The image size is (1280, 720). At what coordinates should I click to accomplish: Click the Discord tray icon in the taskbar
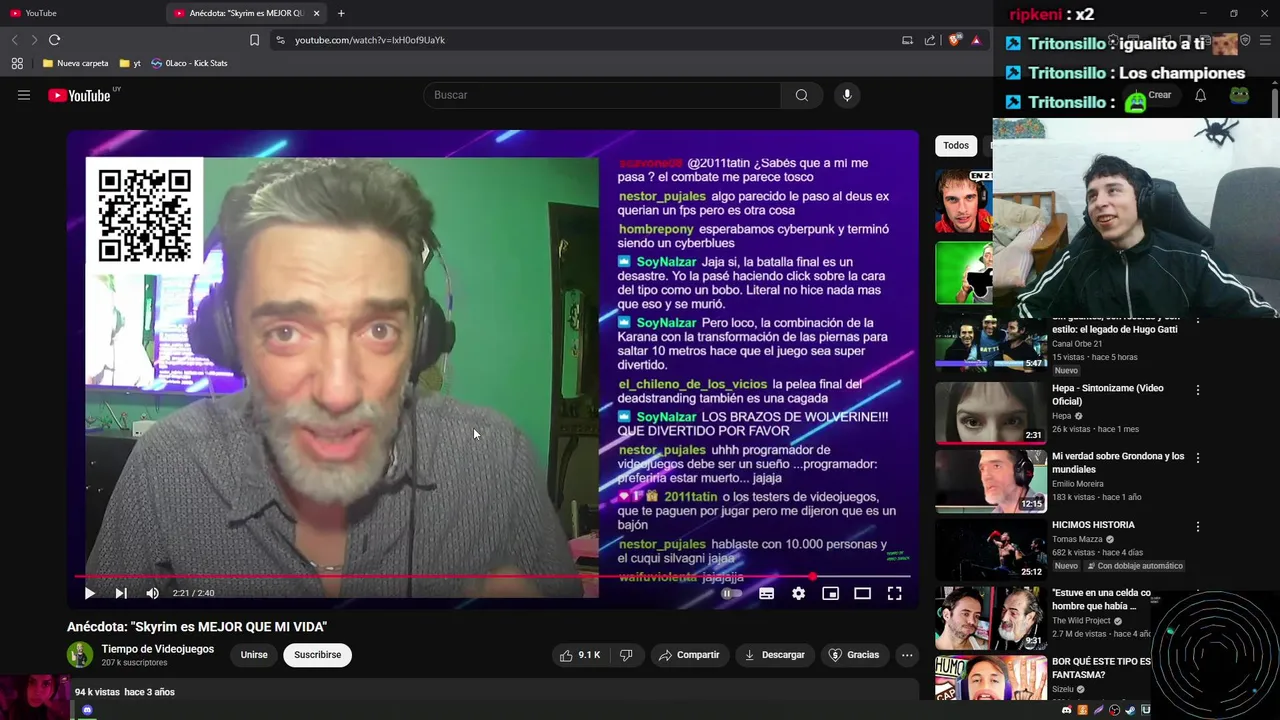pos(1066,710)
